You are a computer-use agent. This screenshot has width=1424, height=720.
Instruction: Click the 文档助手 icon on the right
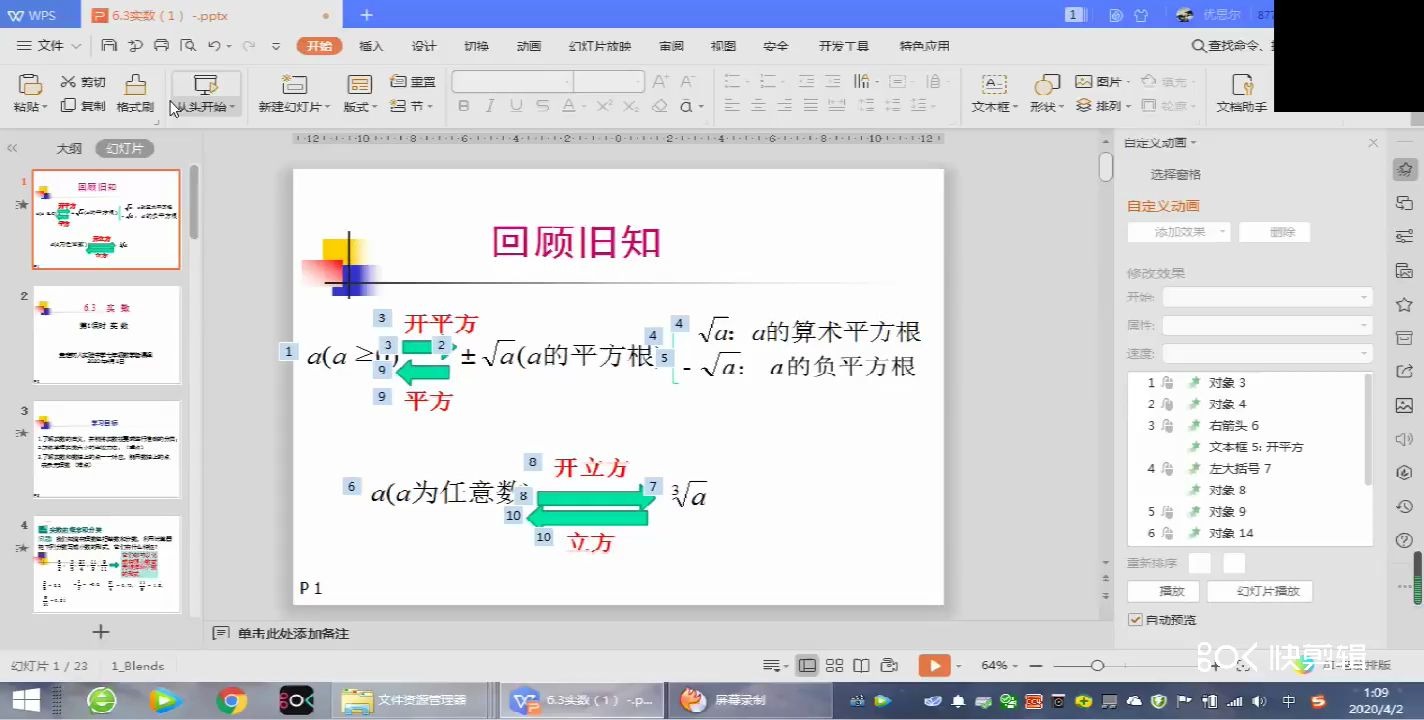(1240, 90)
